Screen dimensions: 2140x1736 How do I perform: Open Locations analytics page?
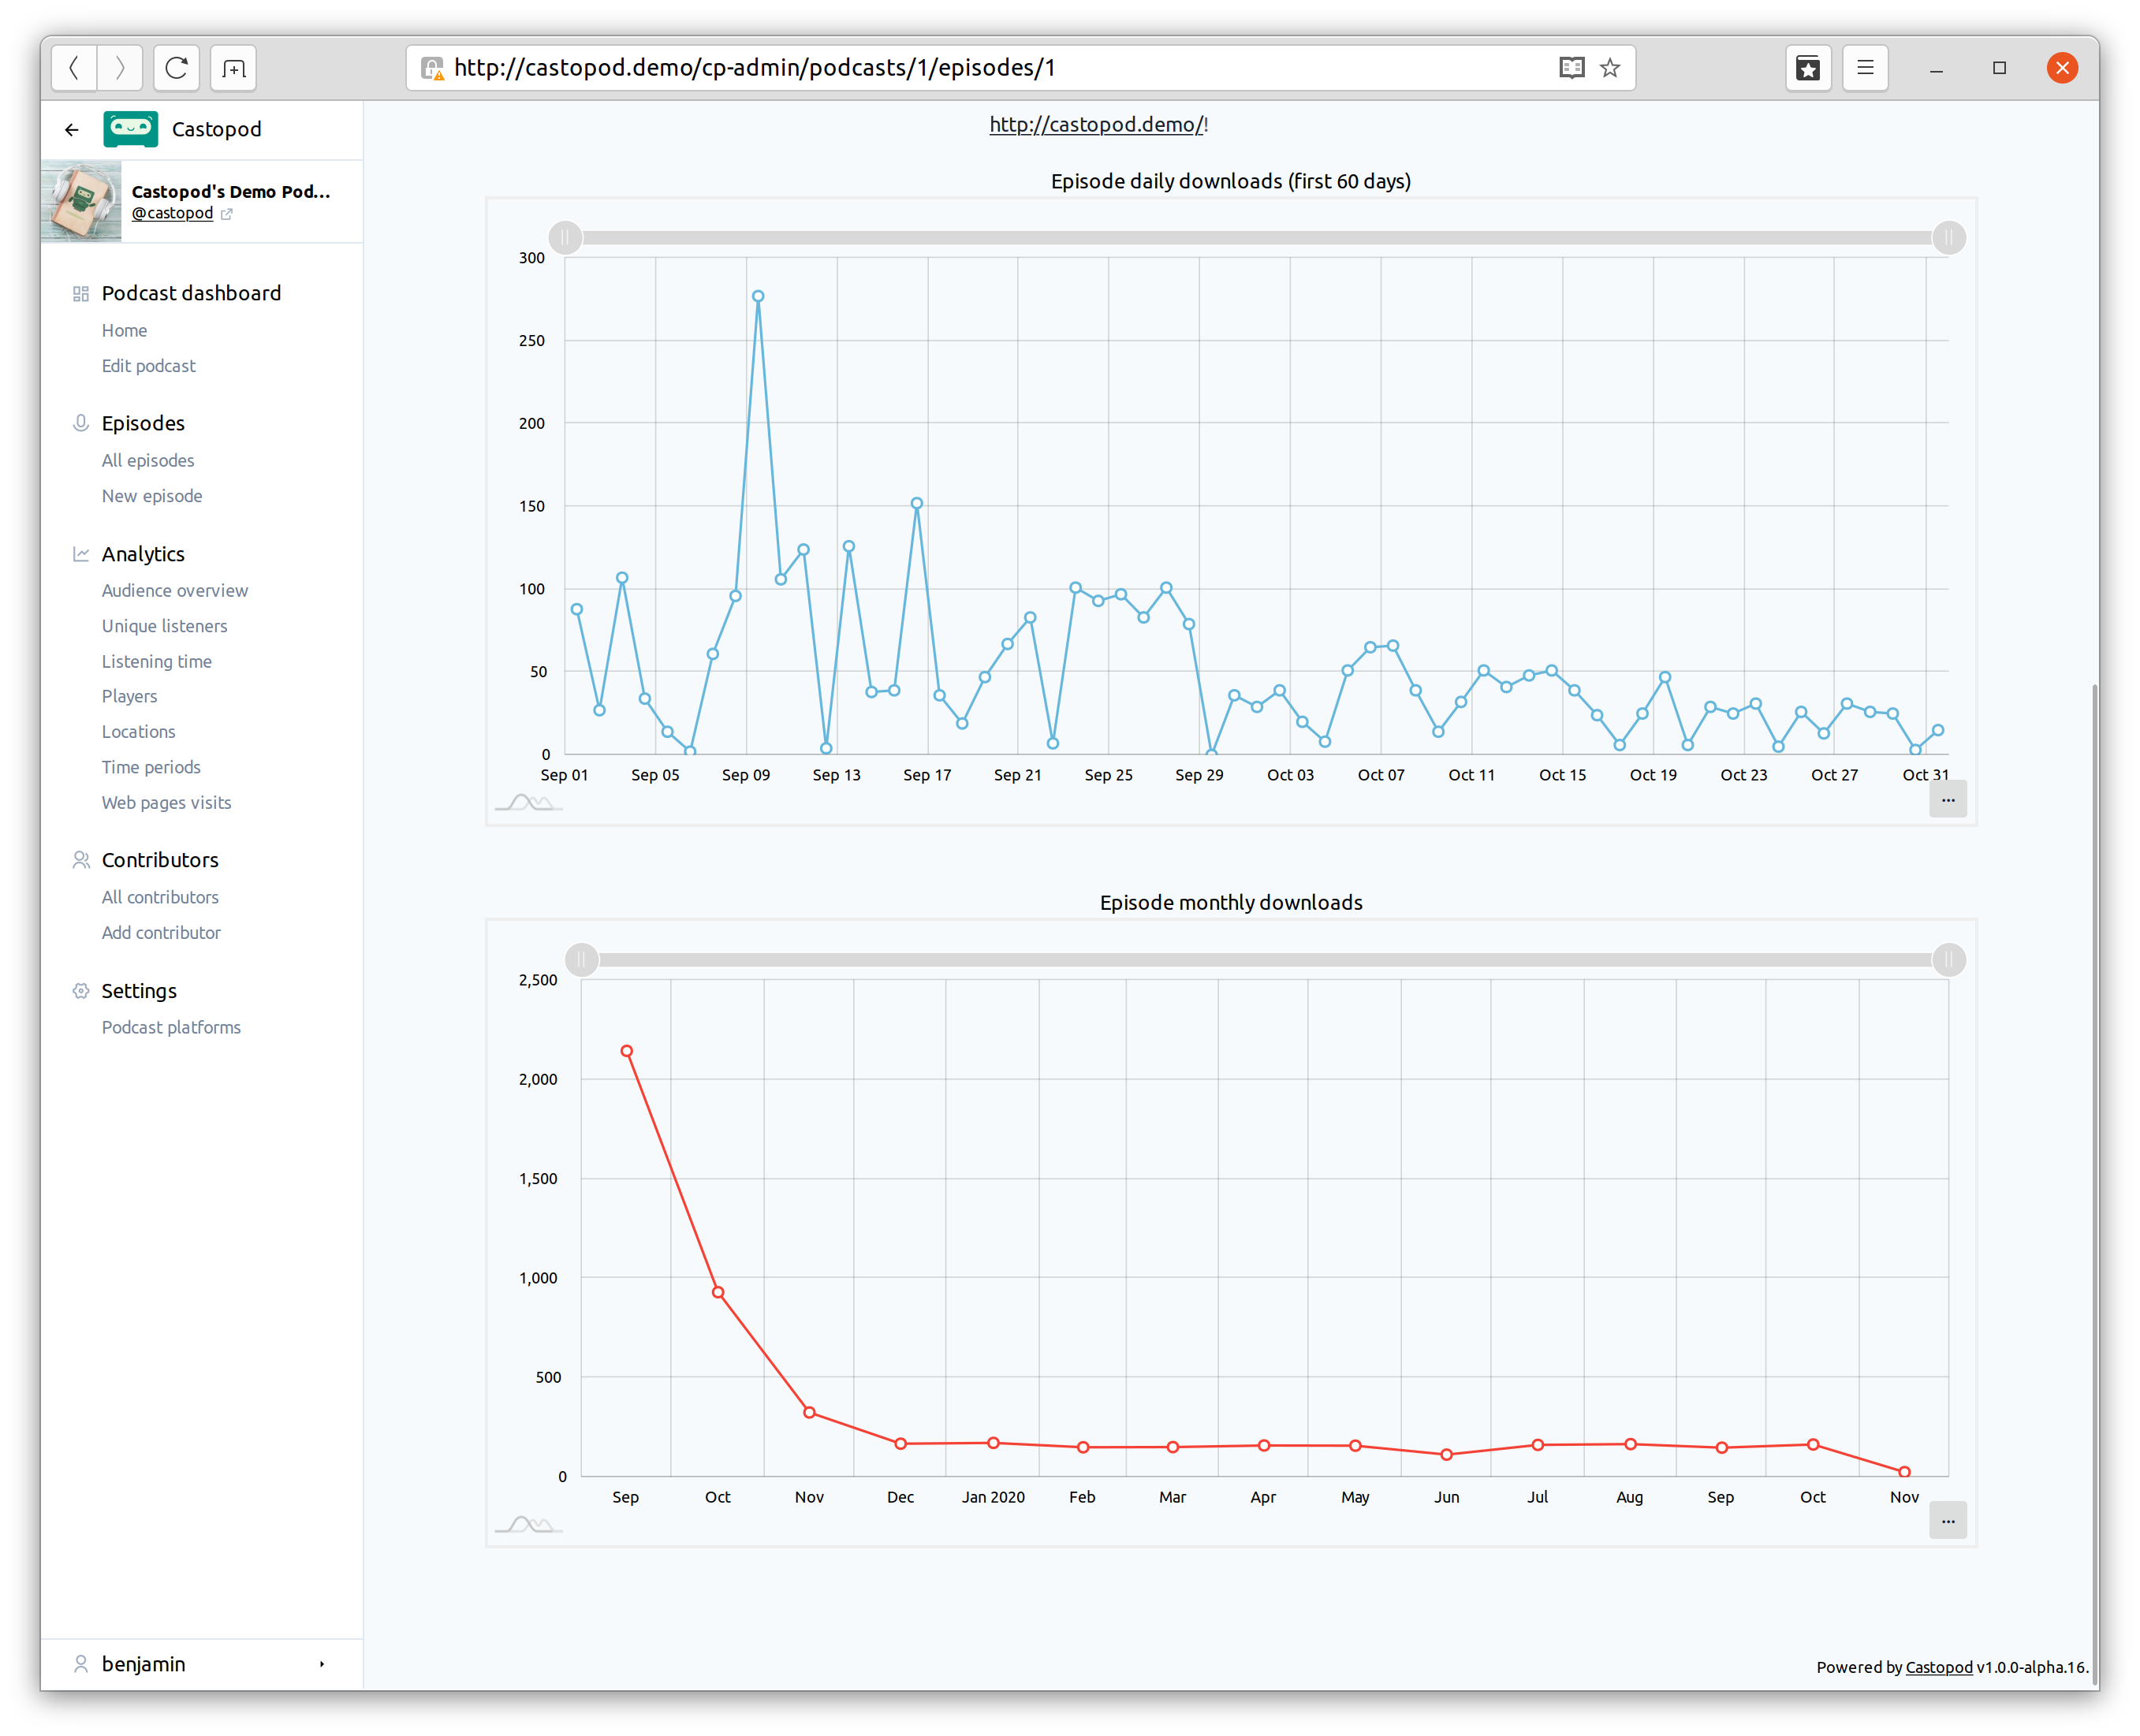[x=138, y=732]
